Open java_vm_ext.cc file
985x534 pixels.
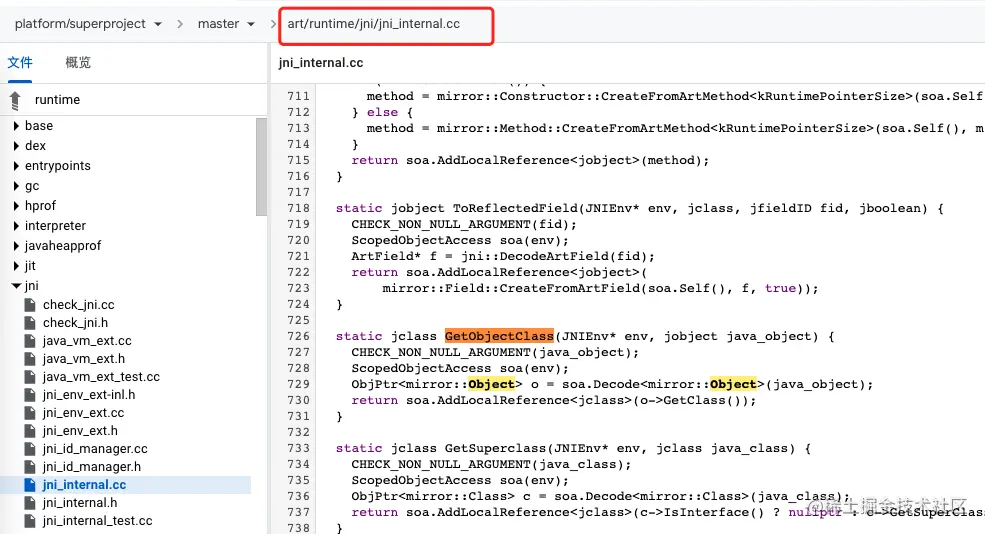87,341
